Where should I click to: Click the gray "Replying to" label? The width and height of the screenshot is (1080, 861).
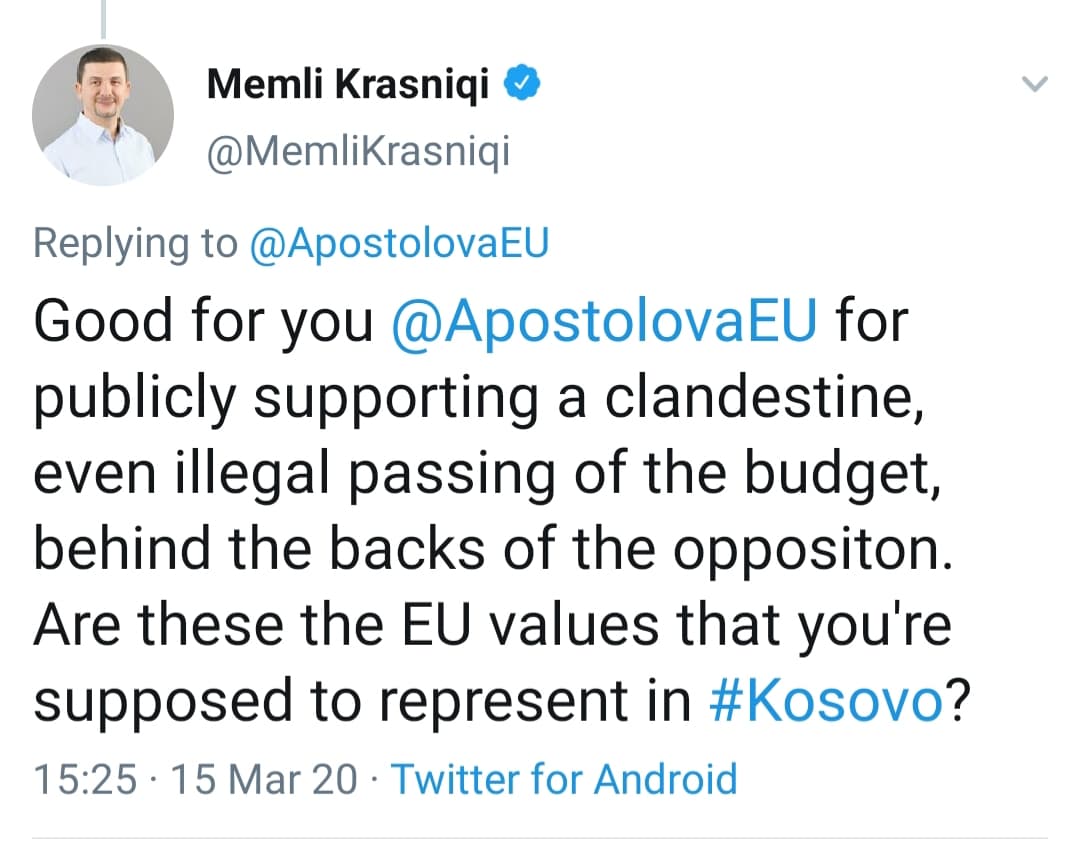(135, 245)
